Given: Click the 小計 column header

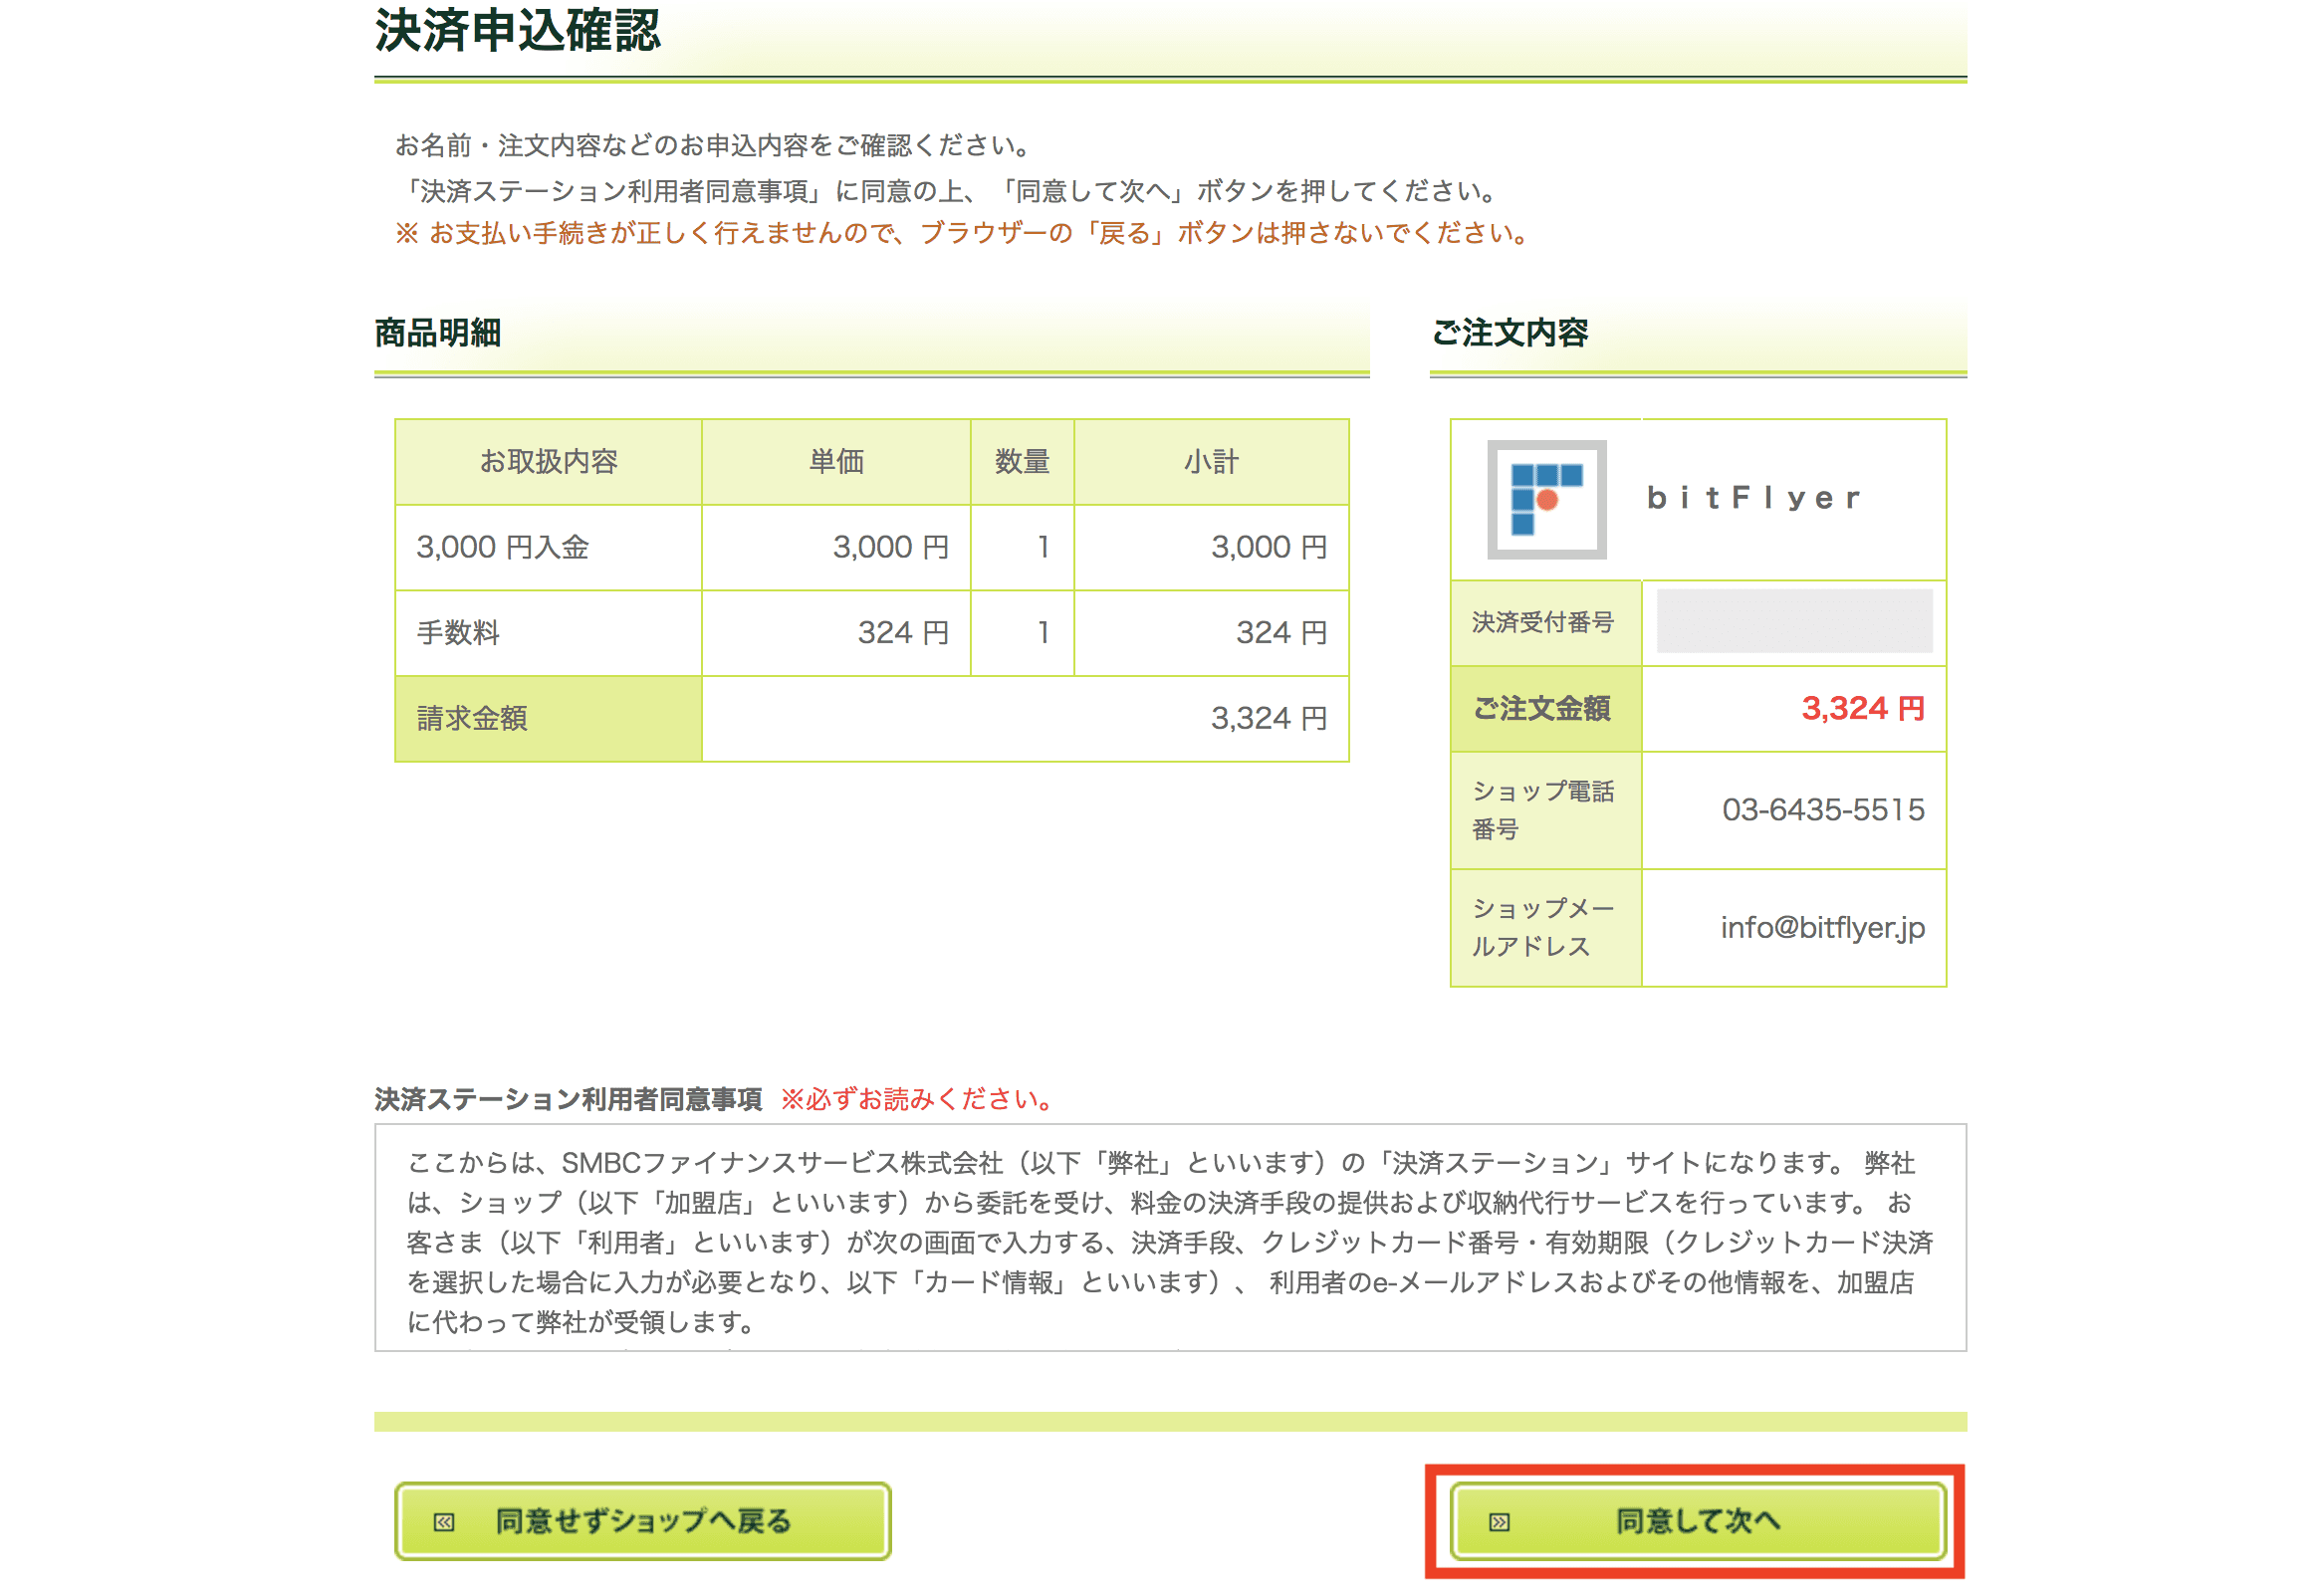Looking at the screenshot, I should [1211, 462].
